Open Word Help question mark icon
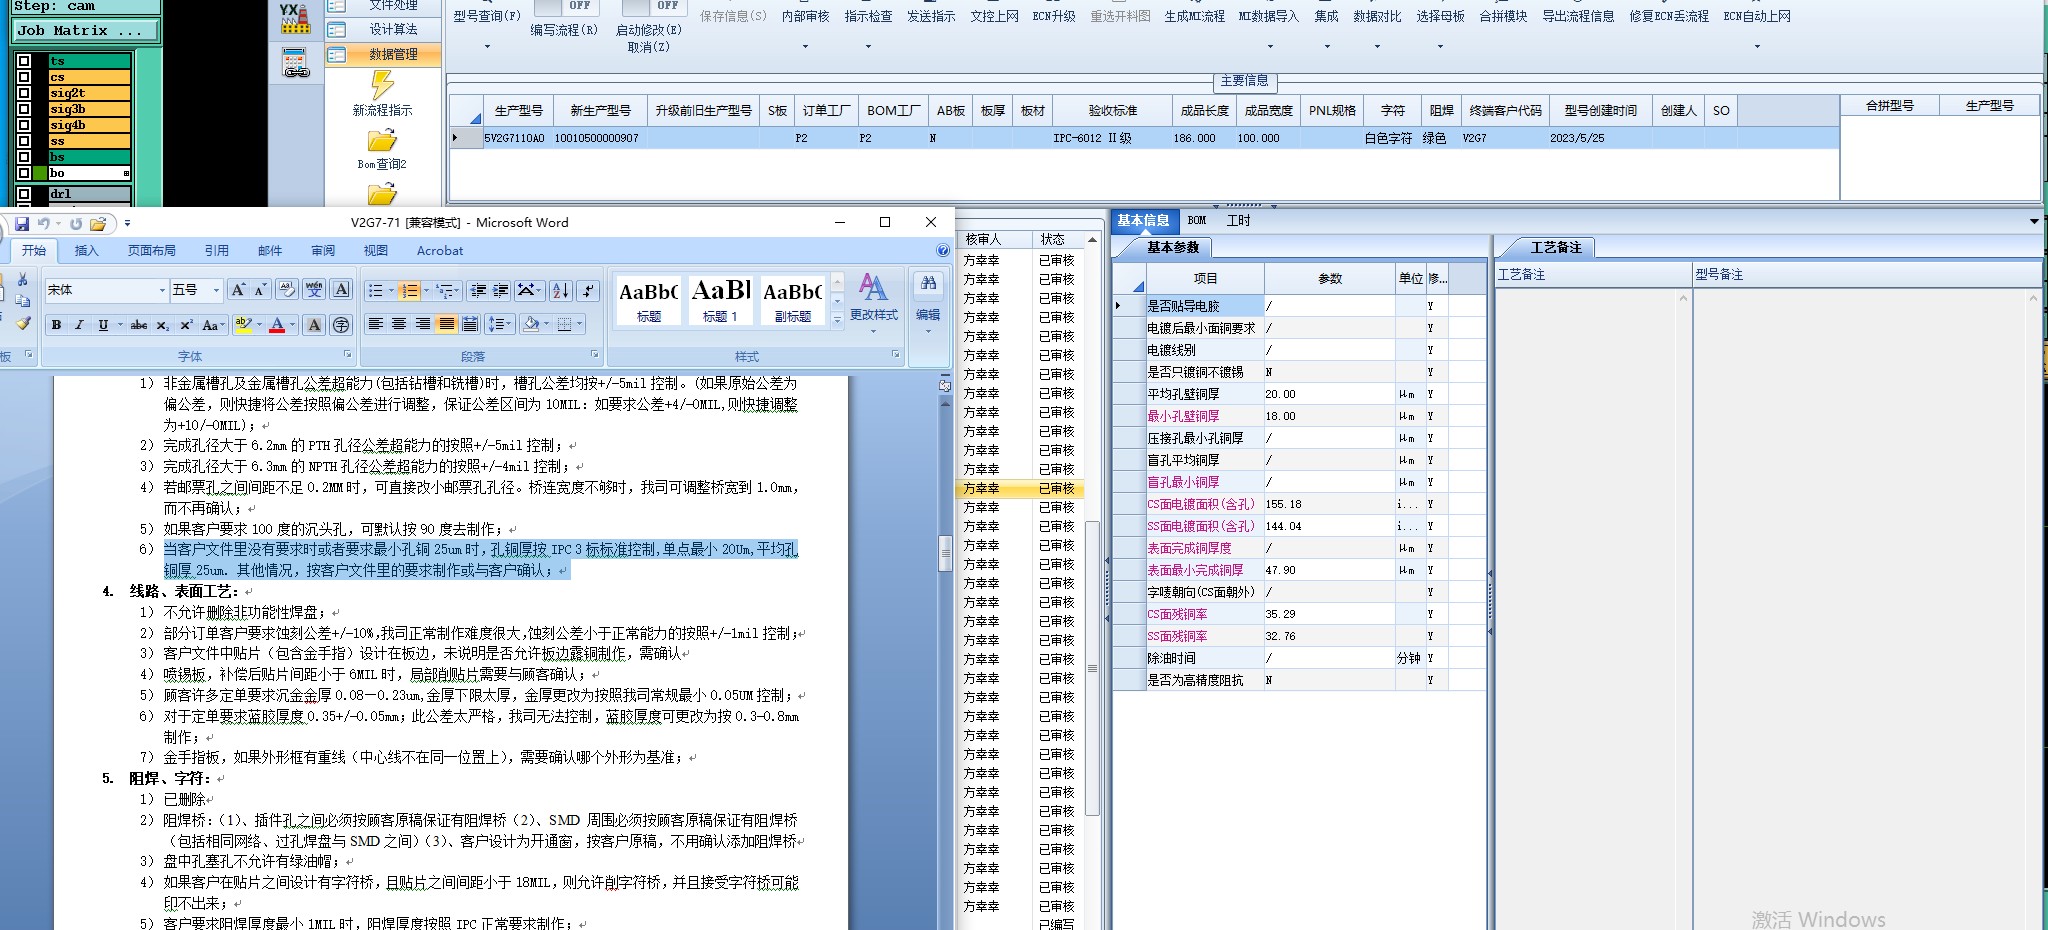The height and width of the screenshot is (930, 2048). coord(942,251)
